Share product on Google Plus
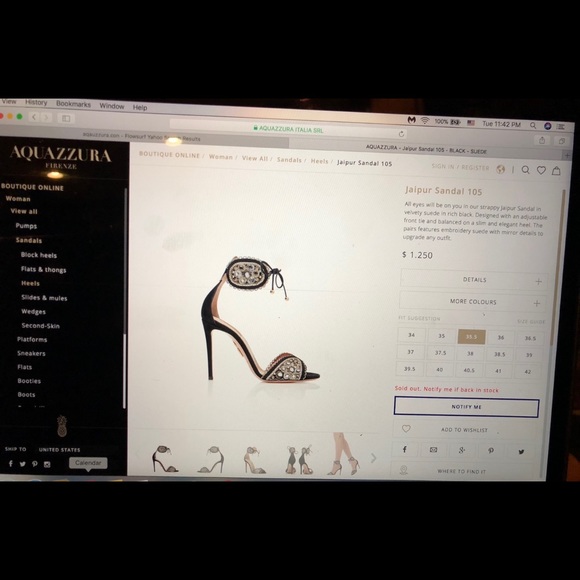 coord(462,450)
